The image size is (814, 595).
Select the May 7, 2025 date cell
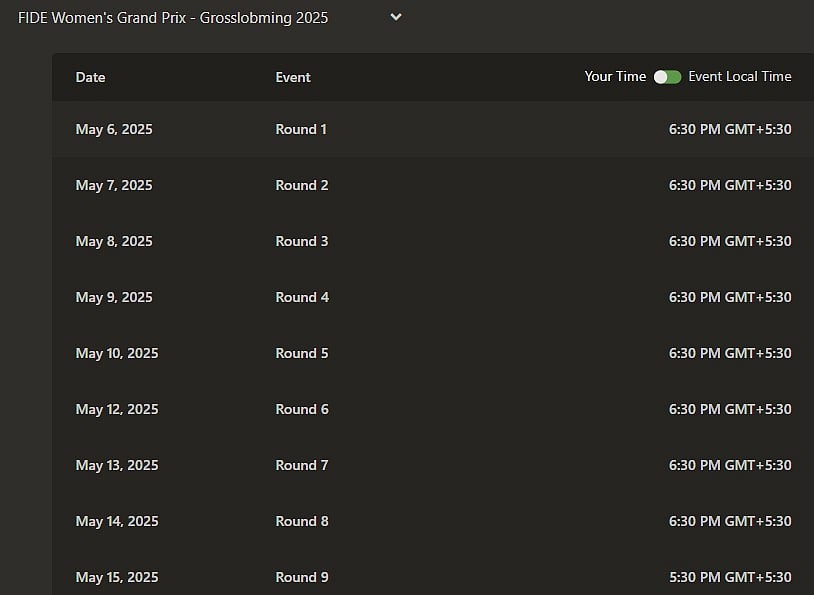coord(114,185)
